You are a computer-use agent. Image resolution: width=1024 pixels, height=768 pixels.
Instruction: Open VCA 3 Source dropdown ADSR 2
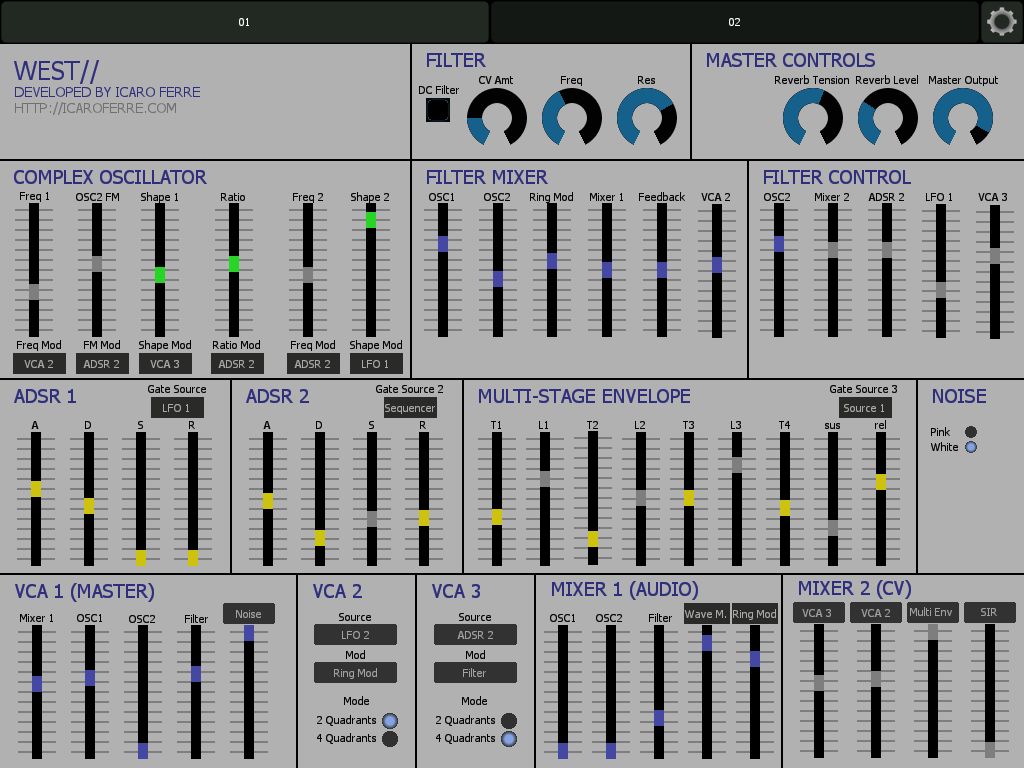click(x=475, y=635)
